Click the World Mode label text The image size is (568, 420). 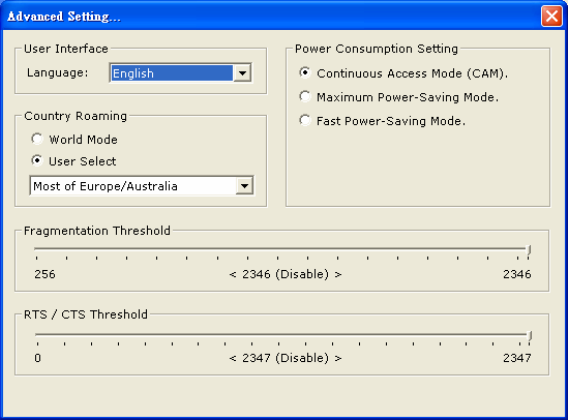click(x=83, y=140)
